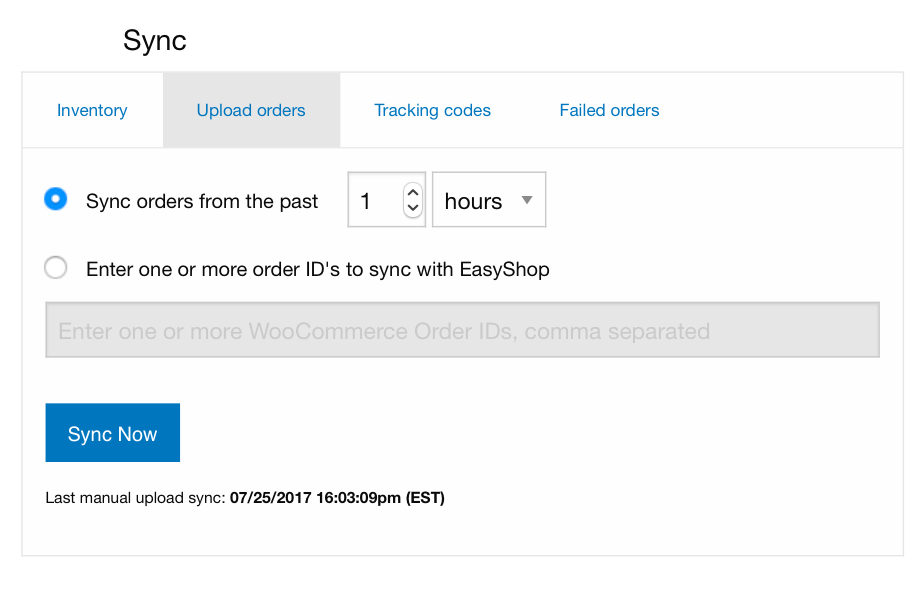The width and height of the screenshot is (924, 600).
Task: Click the dropdown arrow next to hours
Action: pos(526,199)
